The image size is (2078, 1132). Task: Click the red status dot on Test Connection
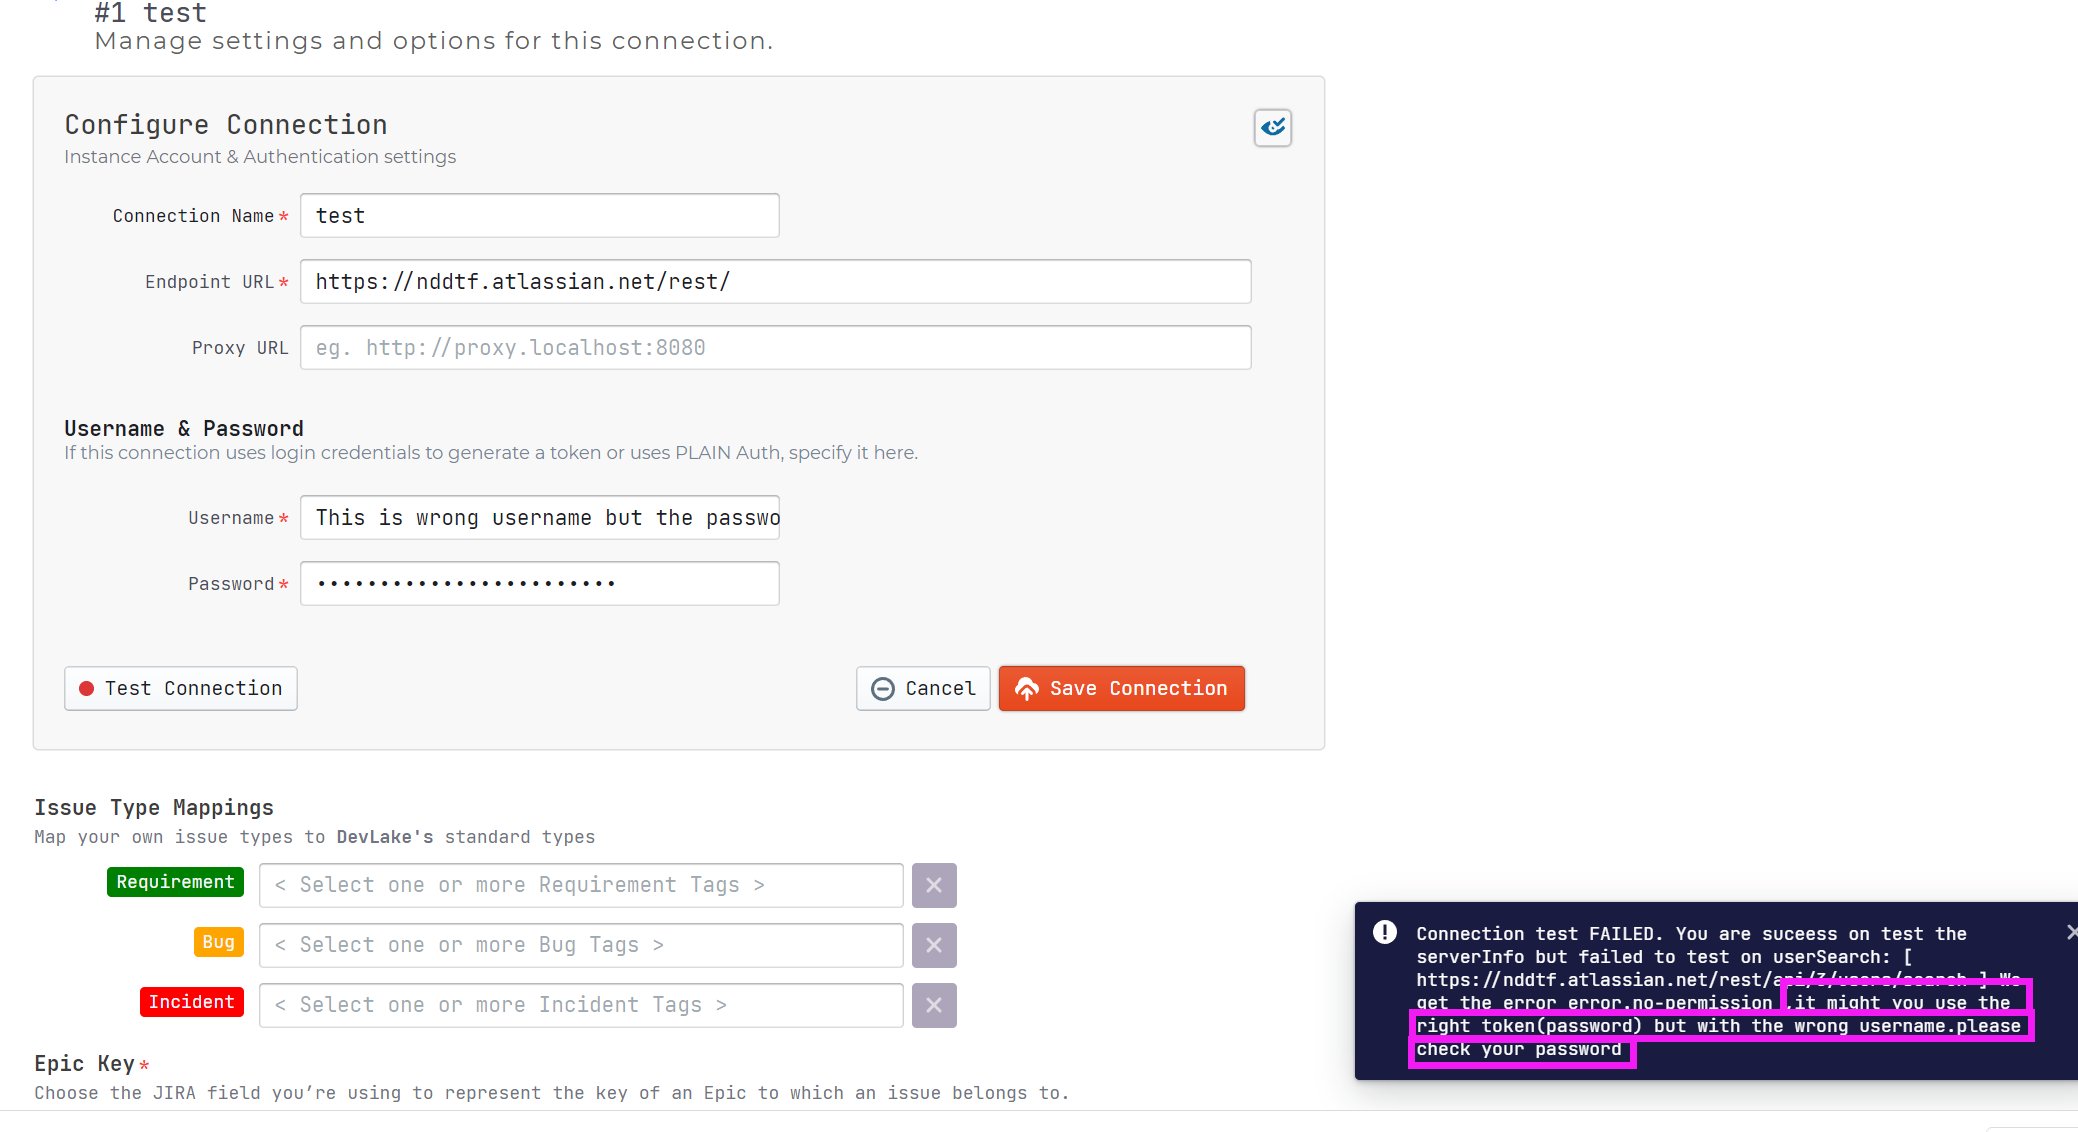(87, 688)
